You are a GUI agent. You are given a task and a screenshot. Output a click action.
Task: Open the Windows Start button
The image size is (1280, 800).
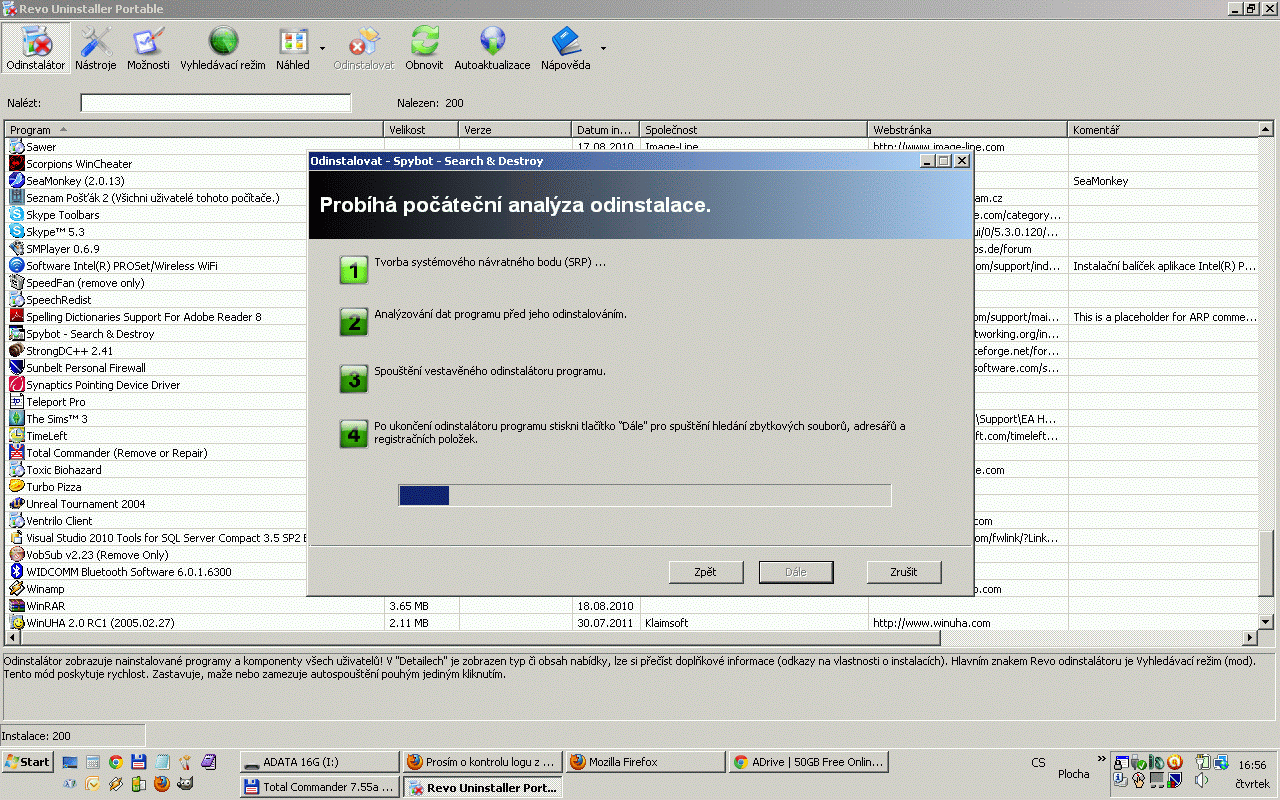click(x=27, y=762)
